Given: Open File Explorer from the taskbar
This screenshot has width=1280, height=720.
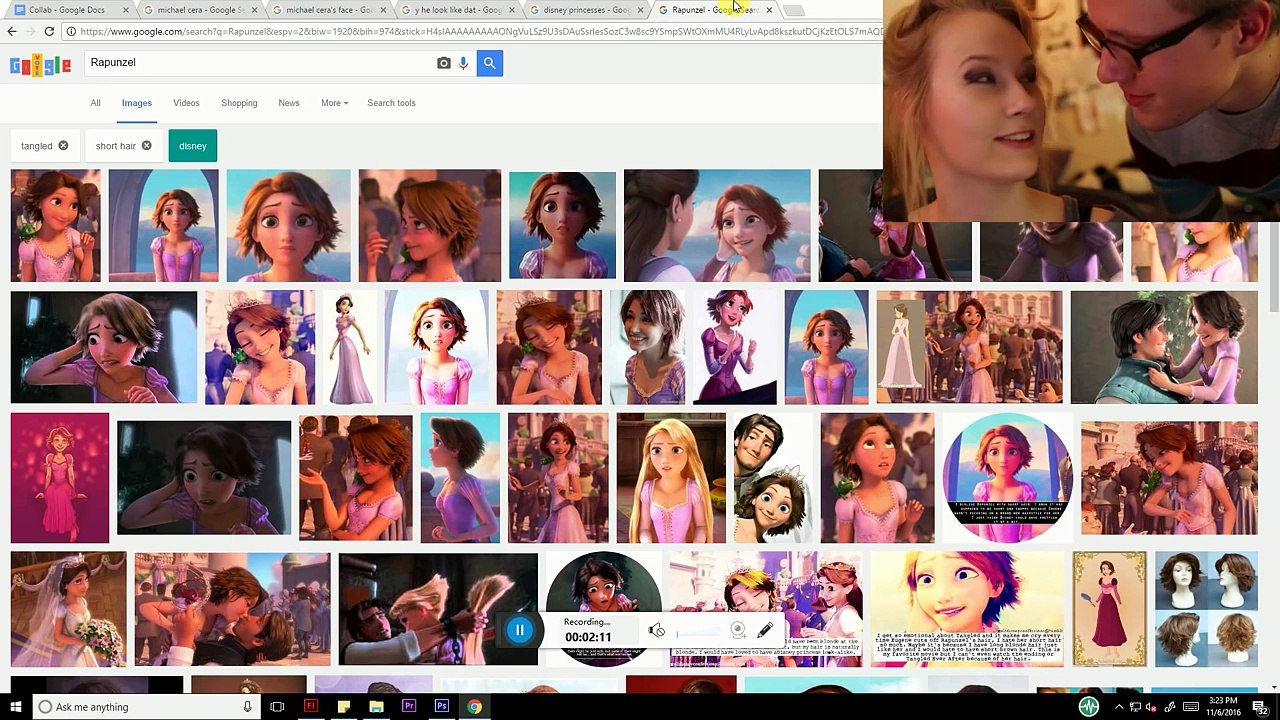Looking at the screenshot, I should [376, 707].
